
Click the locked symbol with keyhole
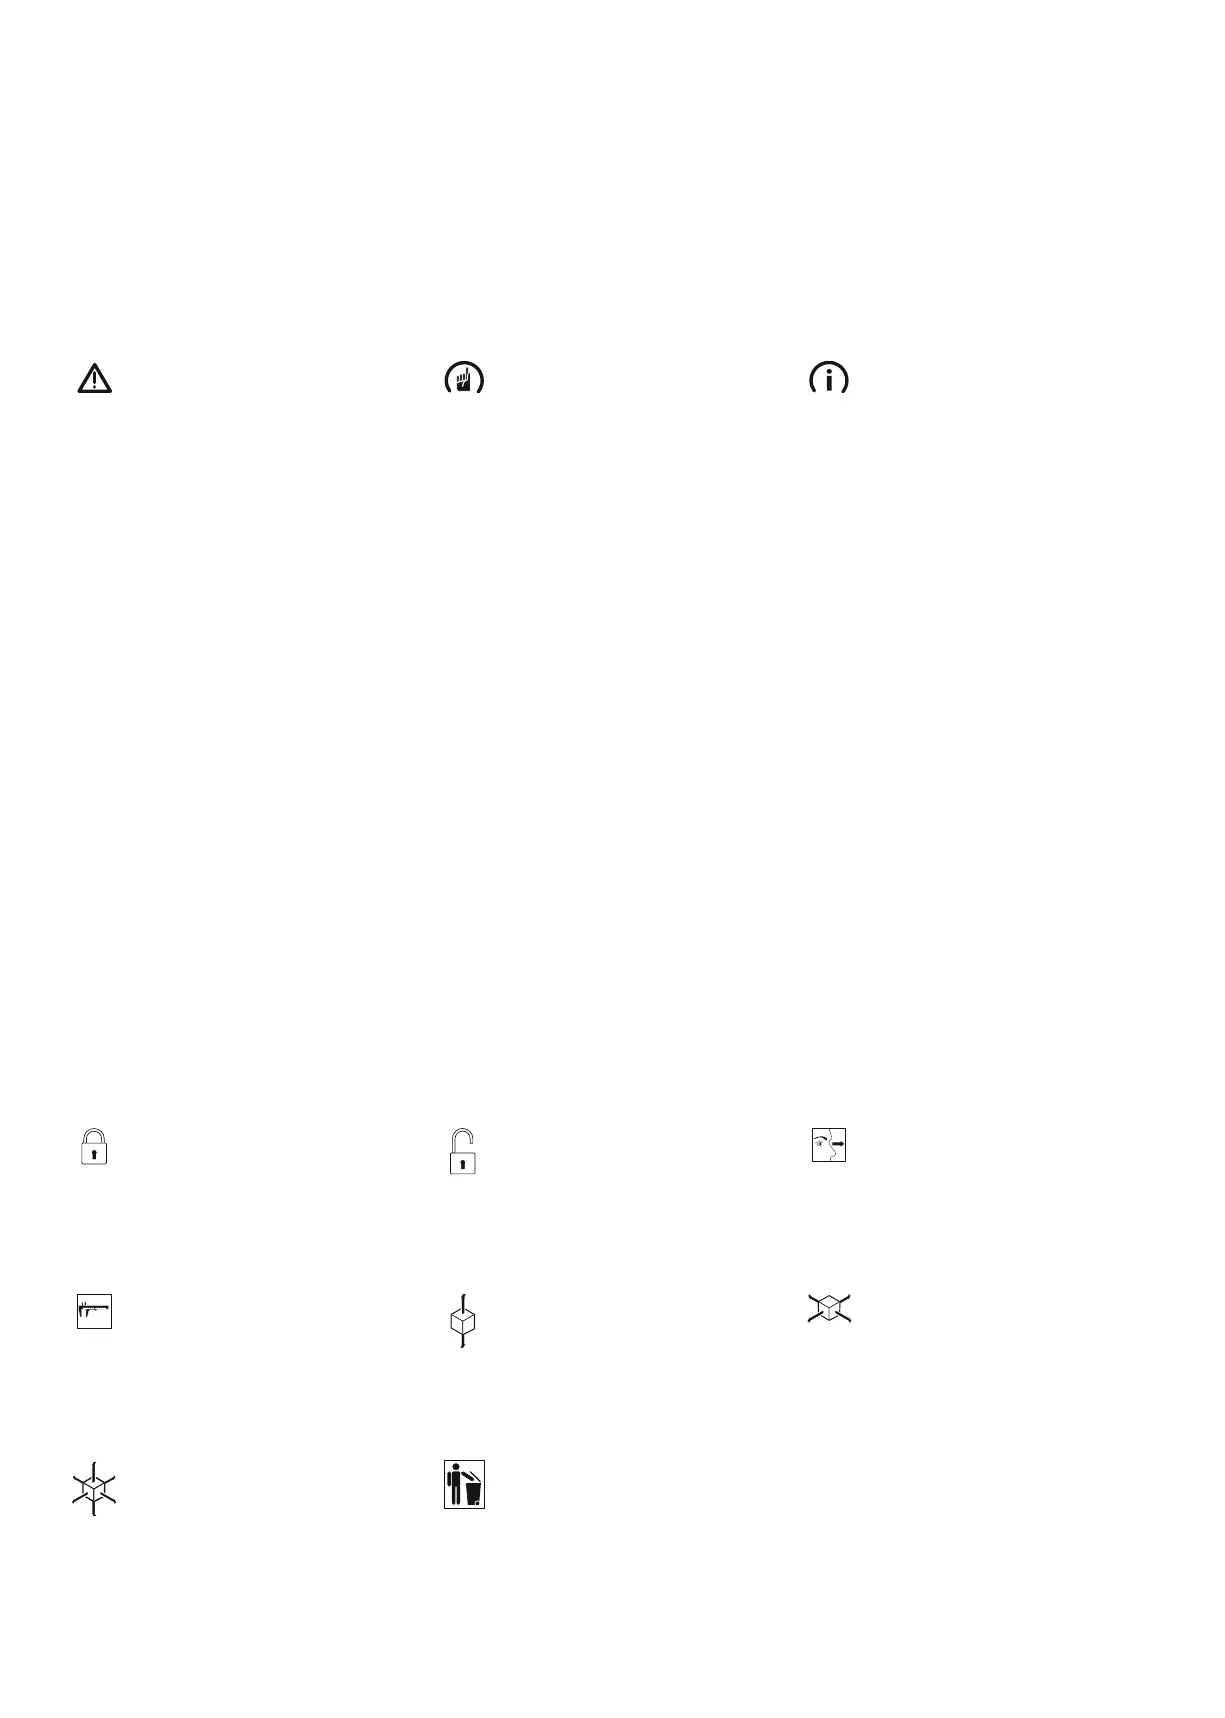point(94,1146)
